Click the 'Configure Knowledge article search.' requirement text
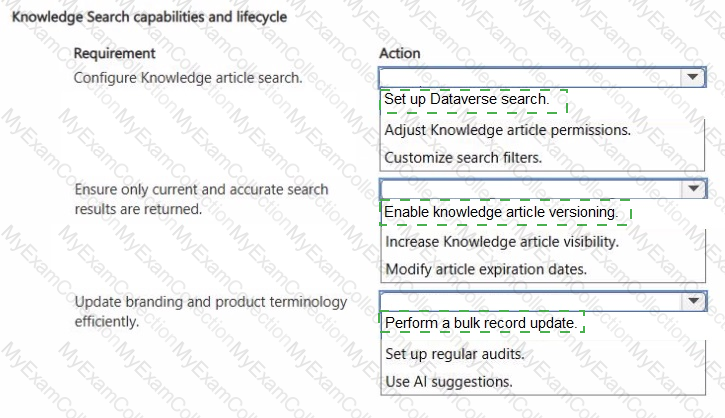 click(188, 78)
